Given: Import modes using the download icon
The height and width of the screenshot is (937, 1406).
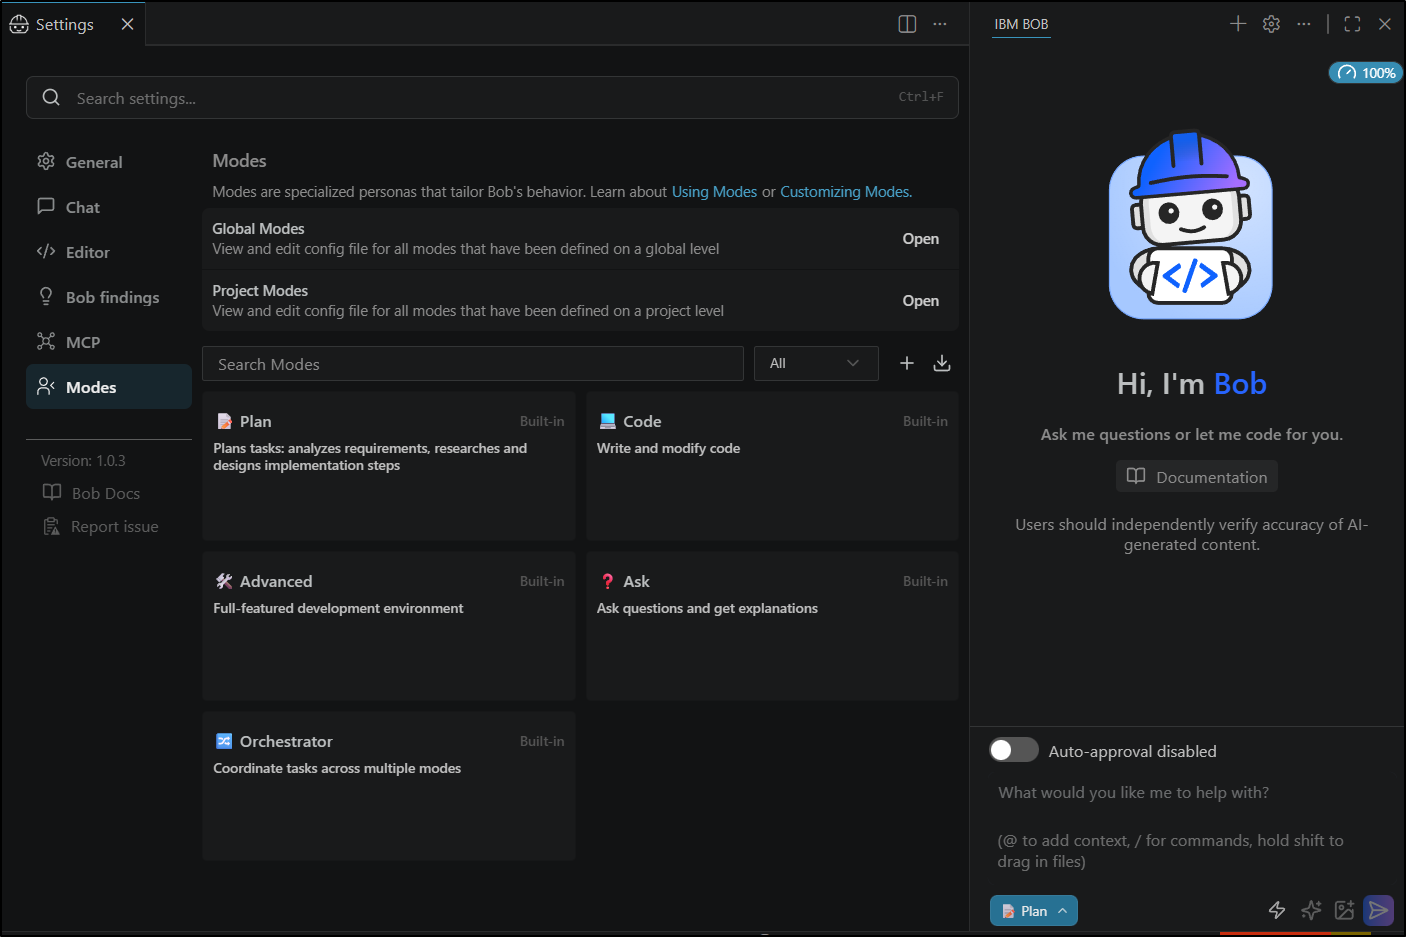Looking at the screenshot, I should (x=942, y=363).
